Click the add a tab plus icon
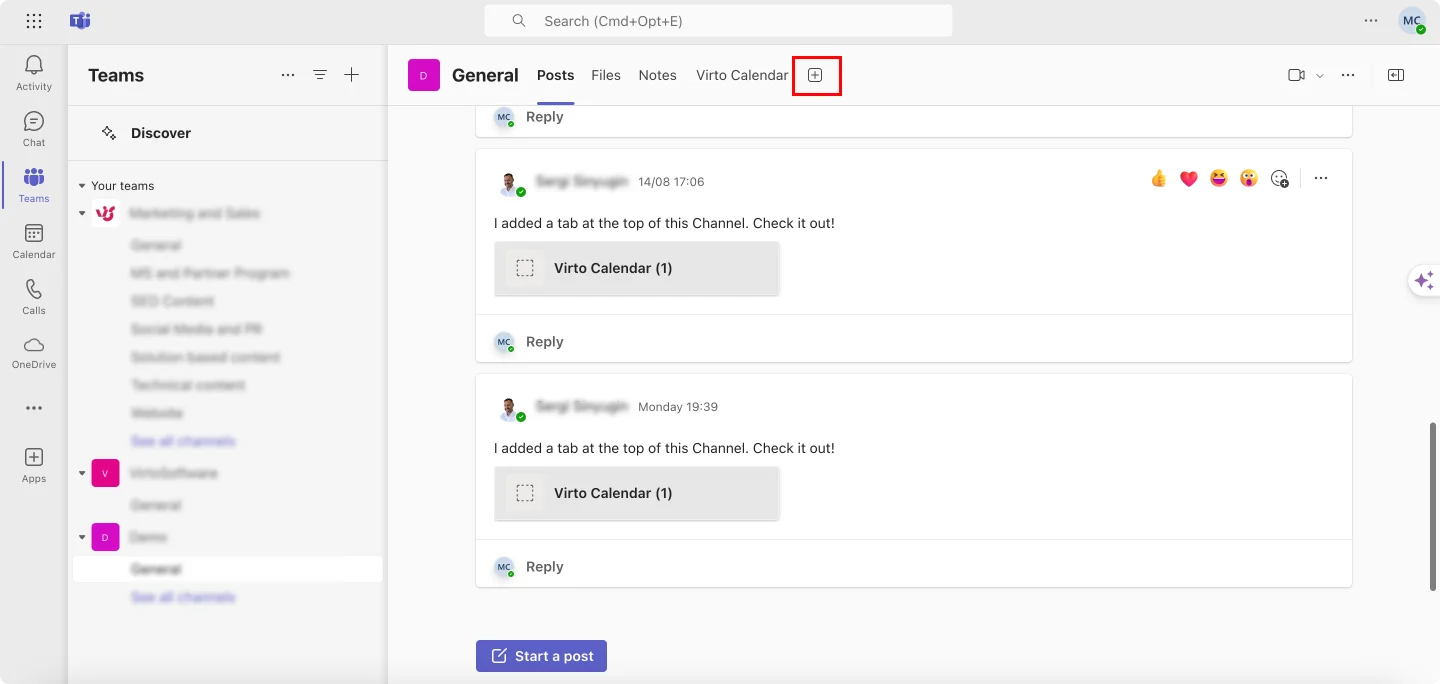Screen dimensions: 1440x684 pos(815,75)
